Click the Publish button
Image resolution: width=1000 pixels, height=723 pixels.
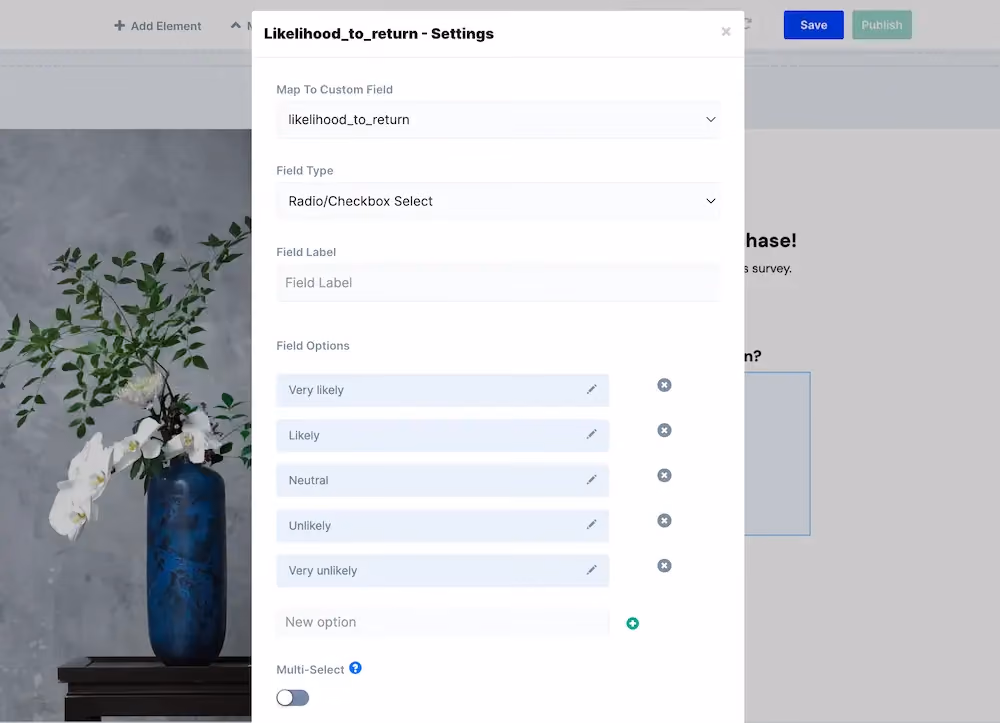882,25
